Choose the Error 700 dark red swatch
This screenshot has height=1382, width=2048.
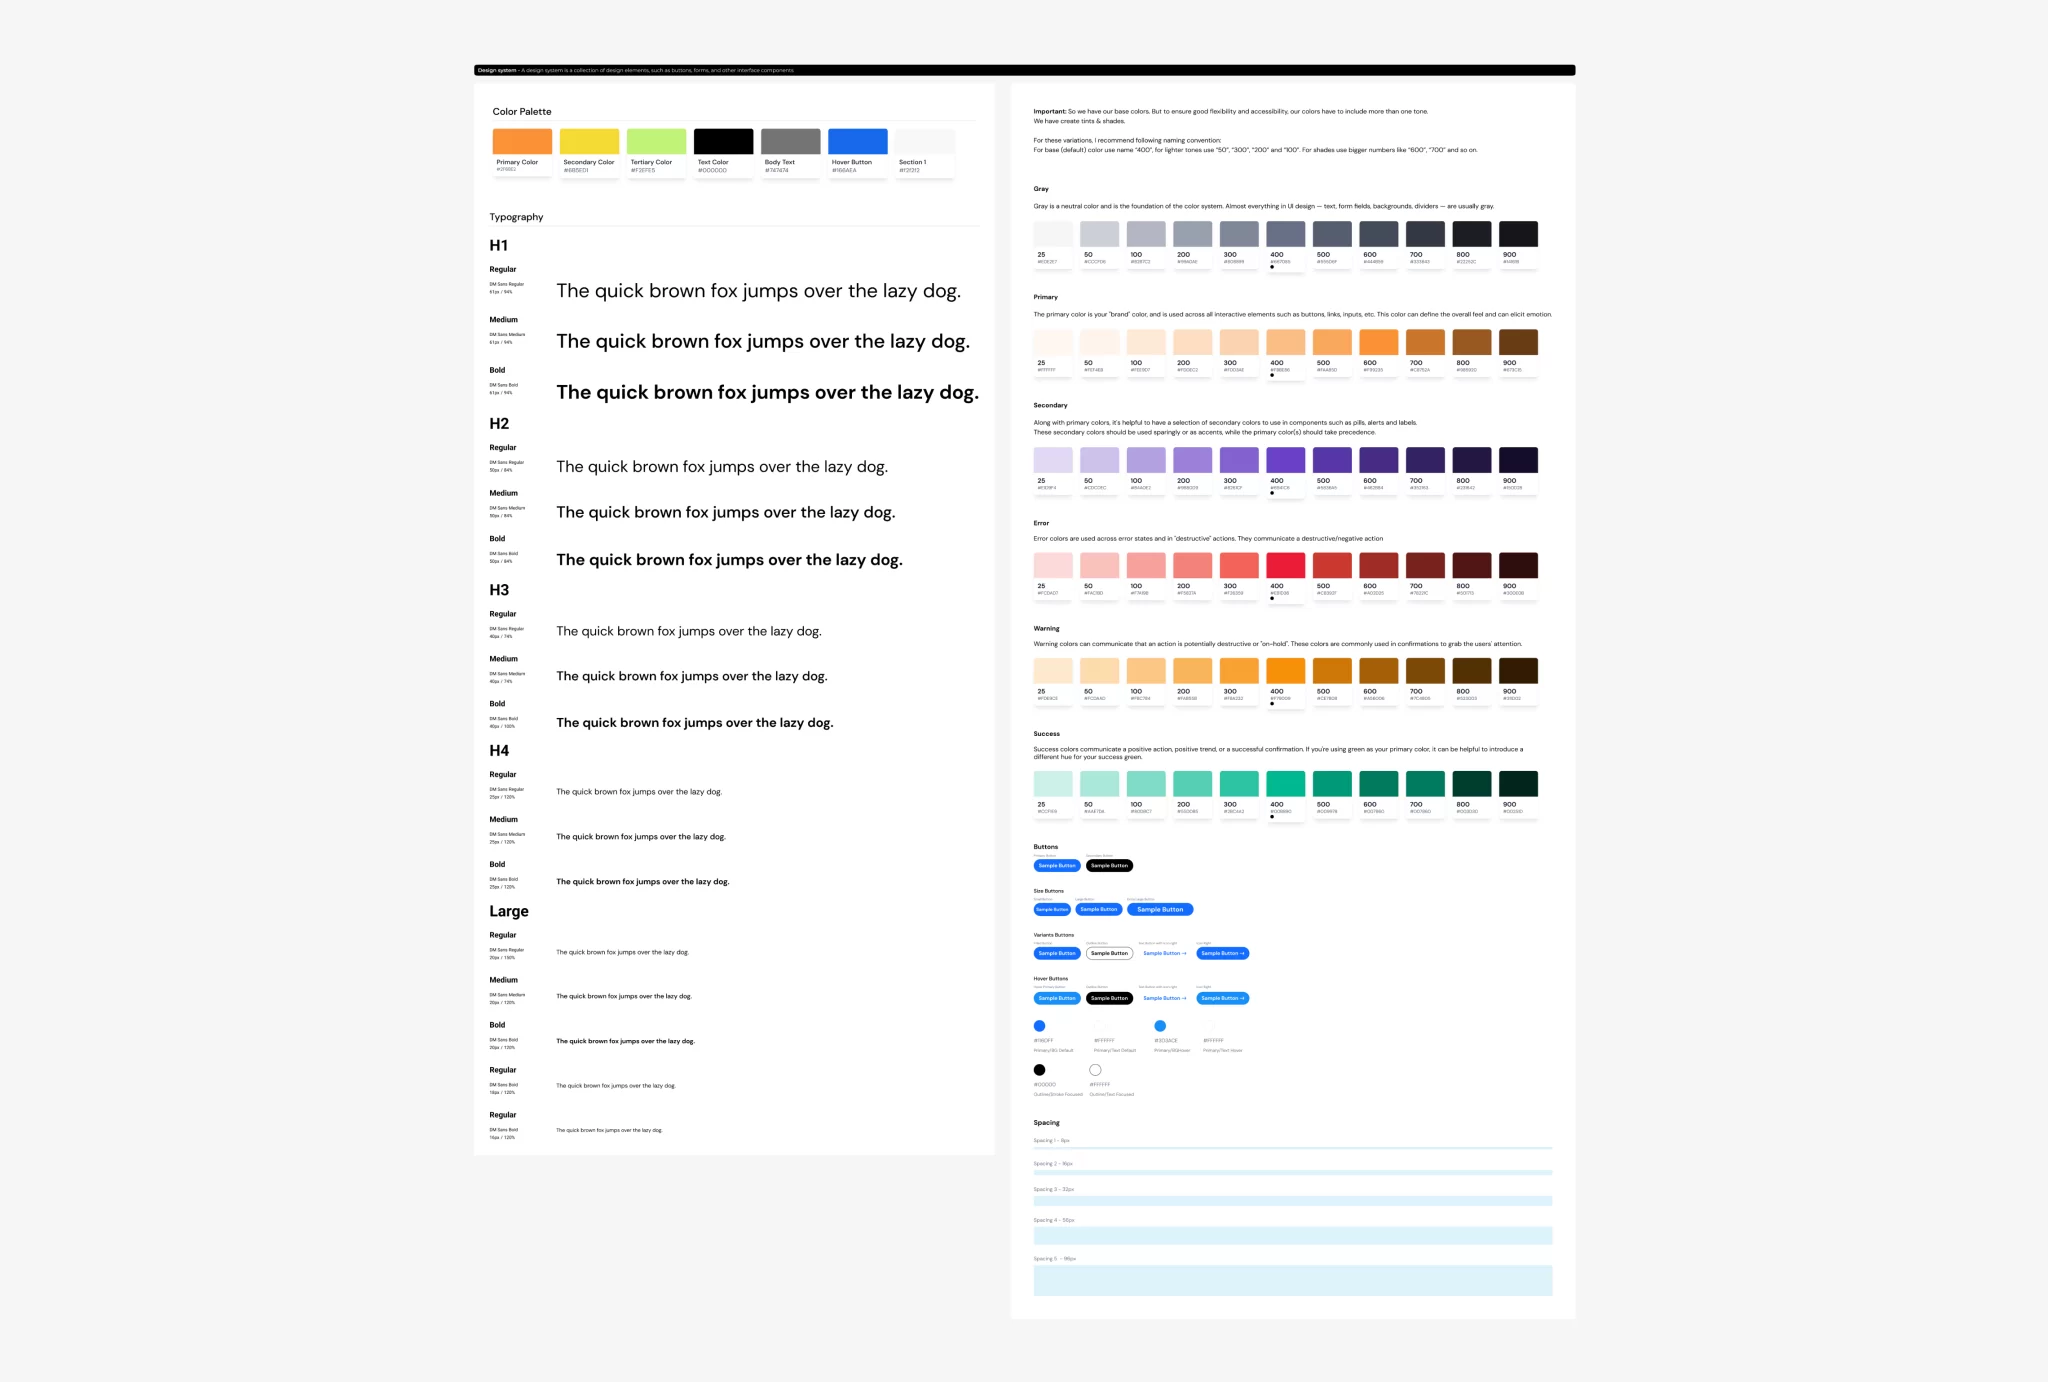pos(1425,565)
